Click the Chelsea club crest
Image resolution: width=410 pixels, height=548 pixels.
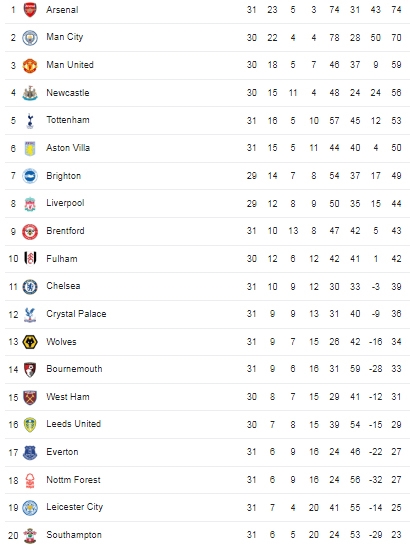point(30,287)
